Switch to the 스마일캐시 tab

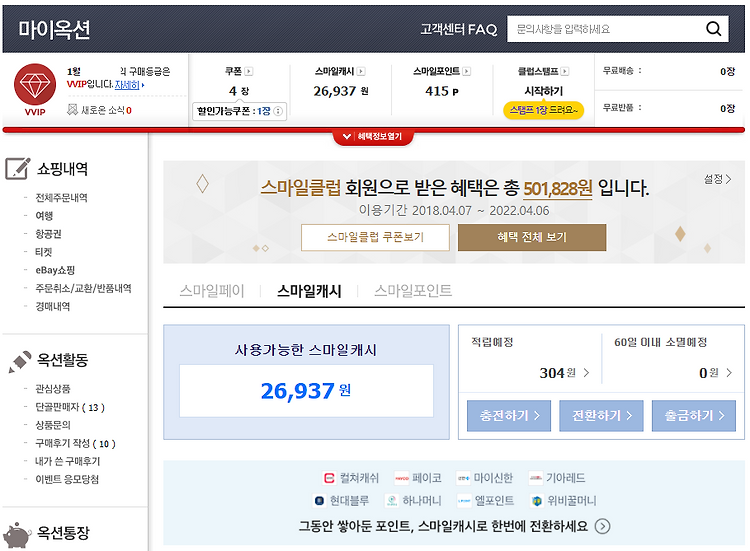tap(309, 290)
